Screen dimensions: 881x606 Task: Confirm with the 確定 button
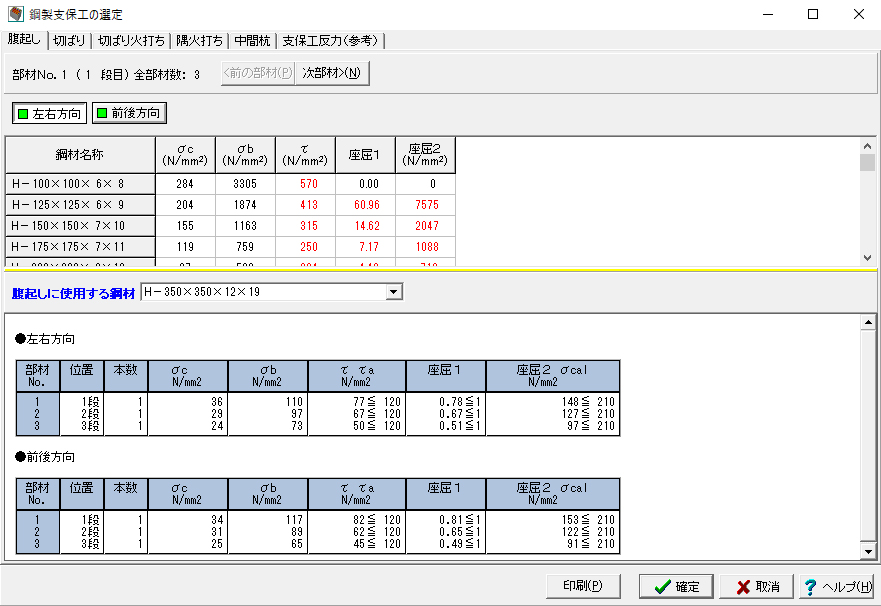[676, 587]
